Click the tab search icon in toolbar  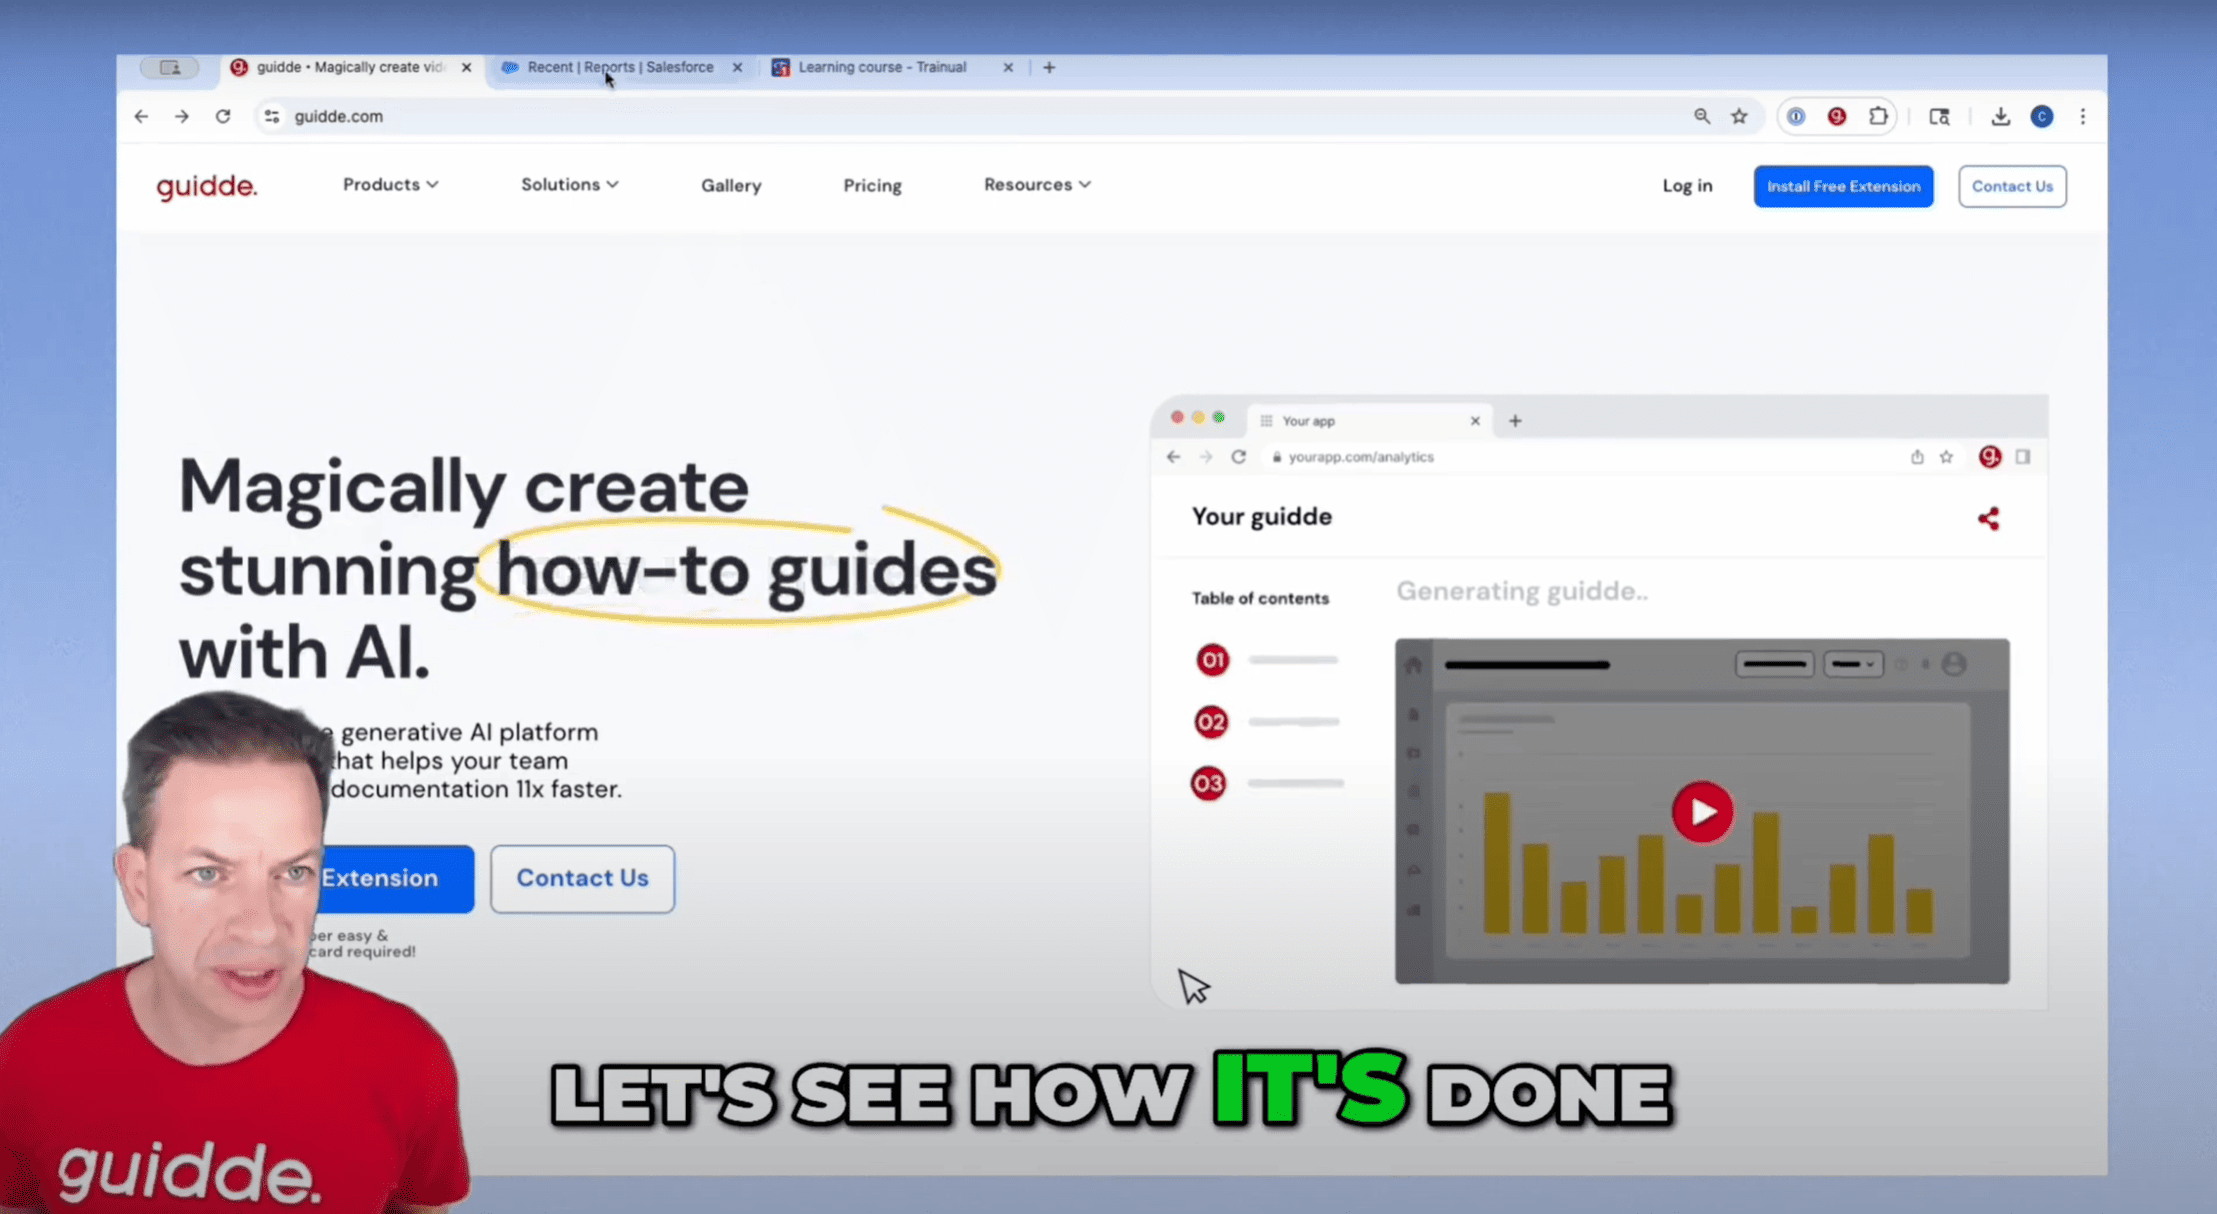click(1939, 117)
